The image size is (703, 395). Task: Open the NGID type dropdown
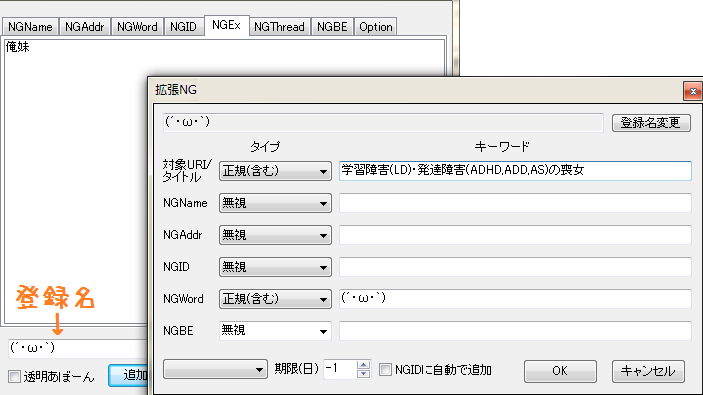click(x=275, y=267)
